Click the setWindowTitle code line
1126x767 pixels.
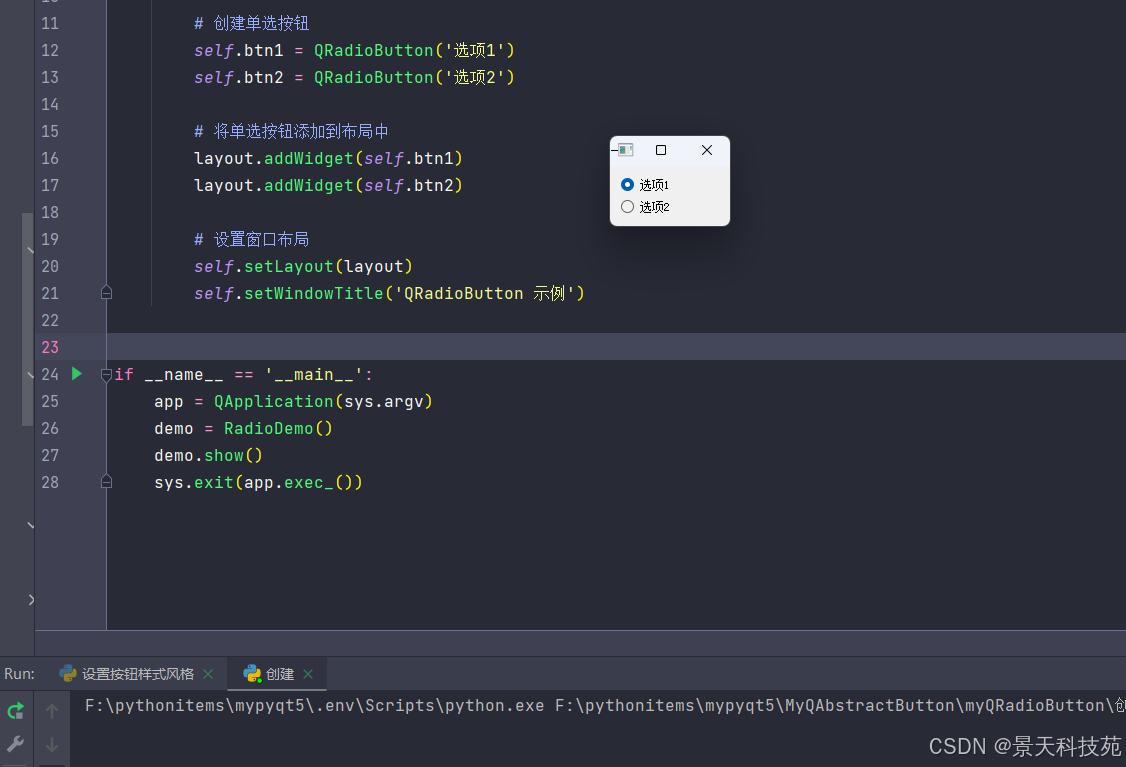tap(389, 294)
